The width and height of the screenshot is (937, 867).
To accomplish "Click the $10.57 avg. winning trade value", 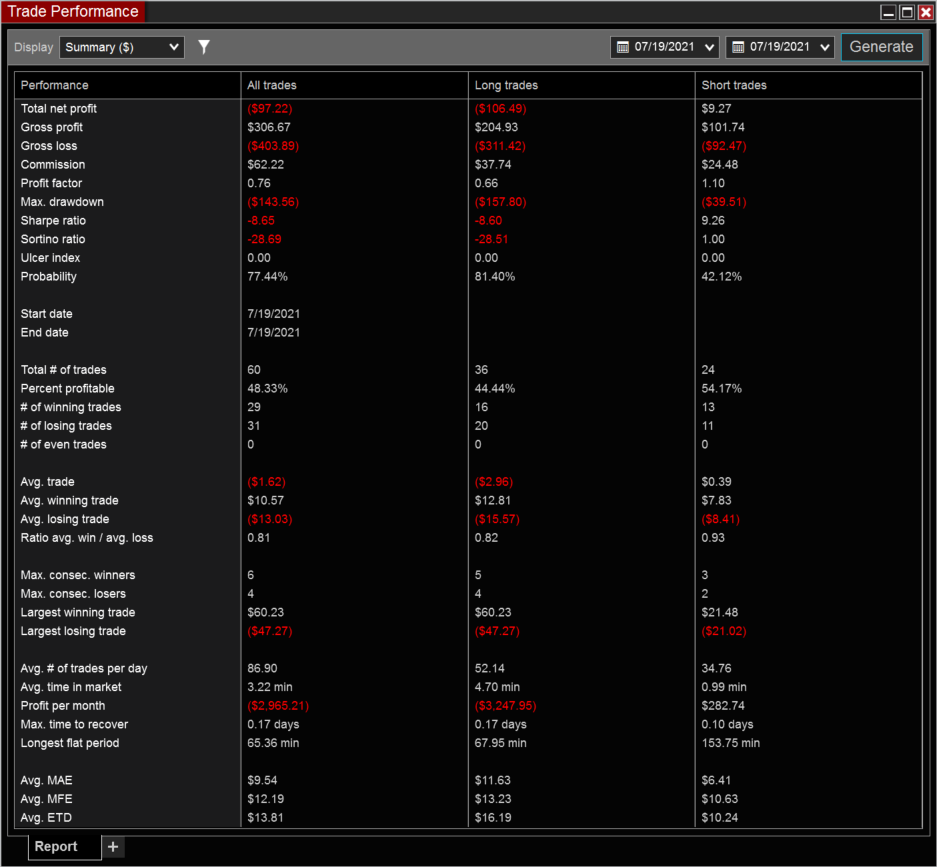I will pos(265,500).
